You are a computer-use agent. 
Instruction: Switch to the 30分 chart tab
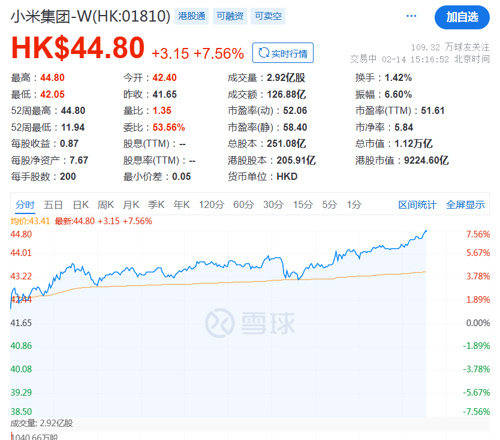coord(273,205)
